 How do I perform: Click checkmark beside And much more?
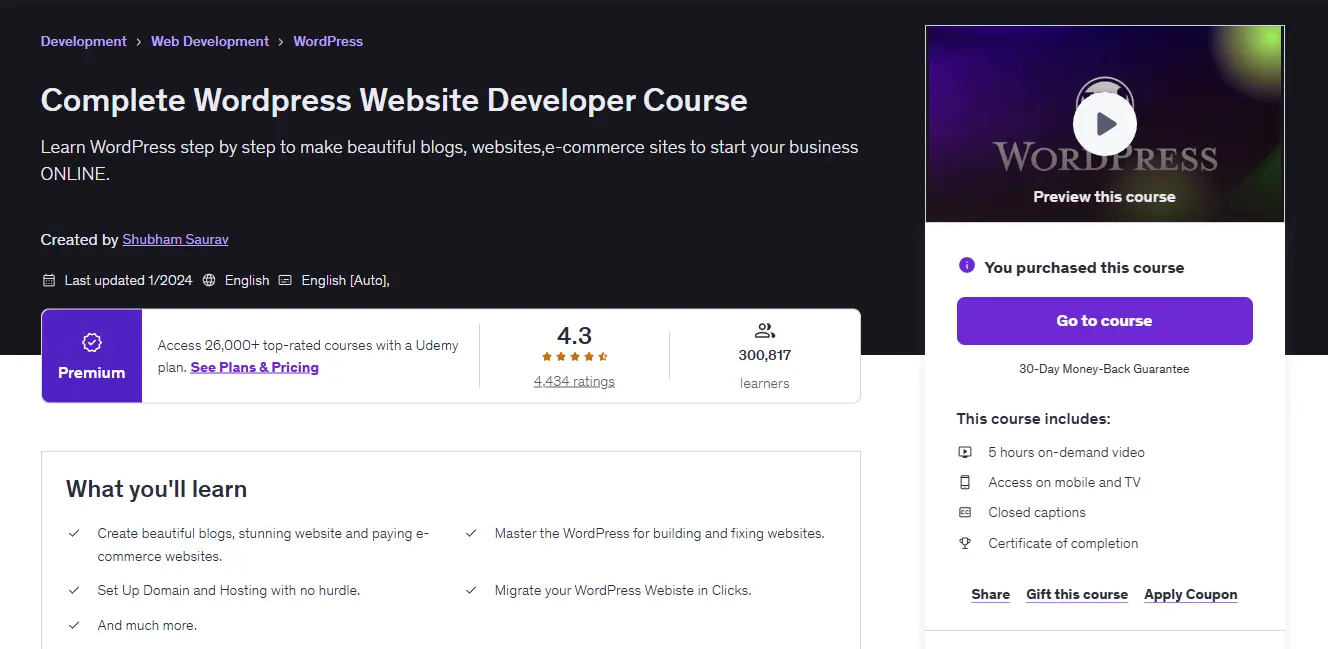click(74, 625)
